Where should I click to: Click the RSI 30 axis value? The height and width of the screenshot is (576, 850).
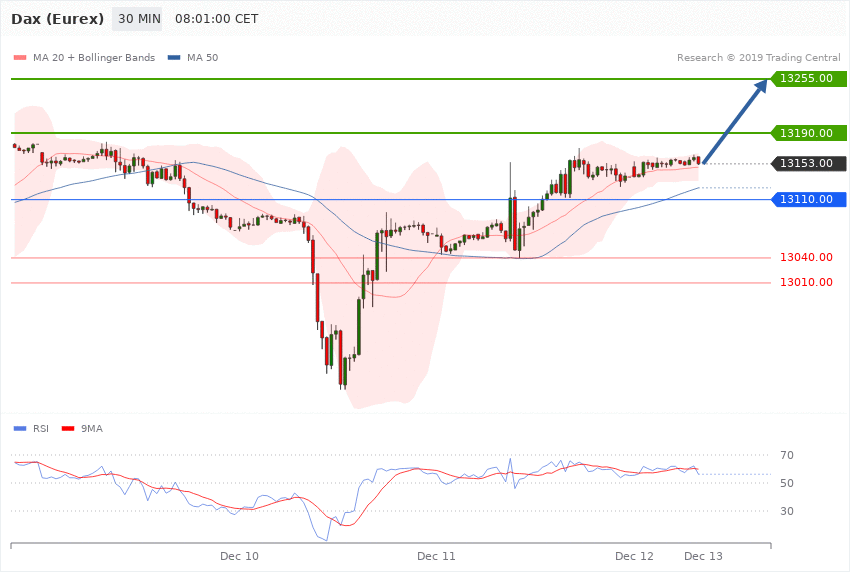[787, 512]
